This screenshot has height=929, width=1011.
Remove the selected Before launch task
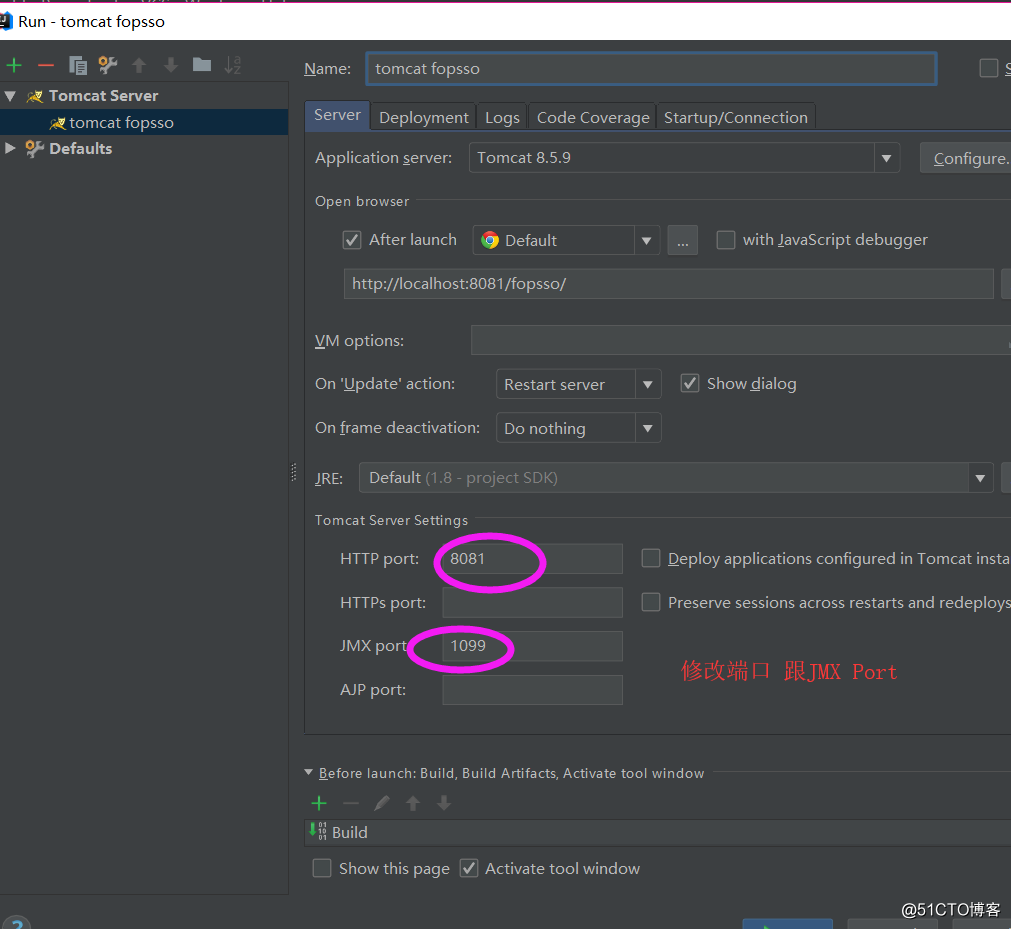click(351, 803)
